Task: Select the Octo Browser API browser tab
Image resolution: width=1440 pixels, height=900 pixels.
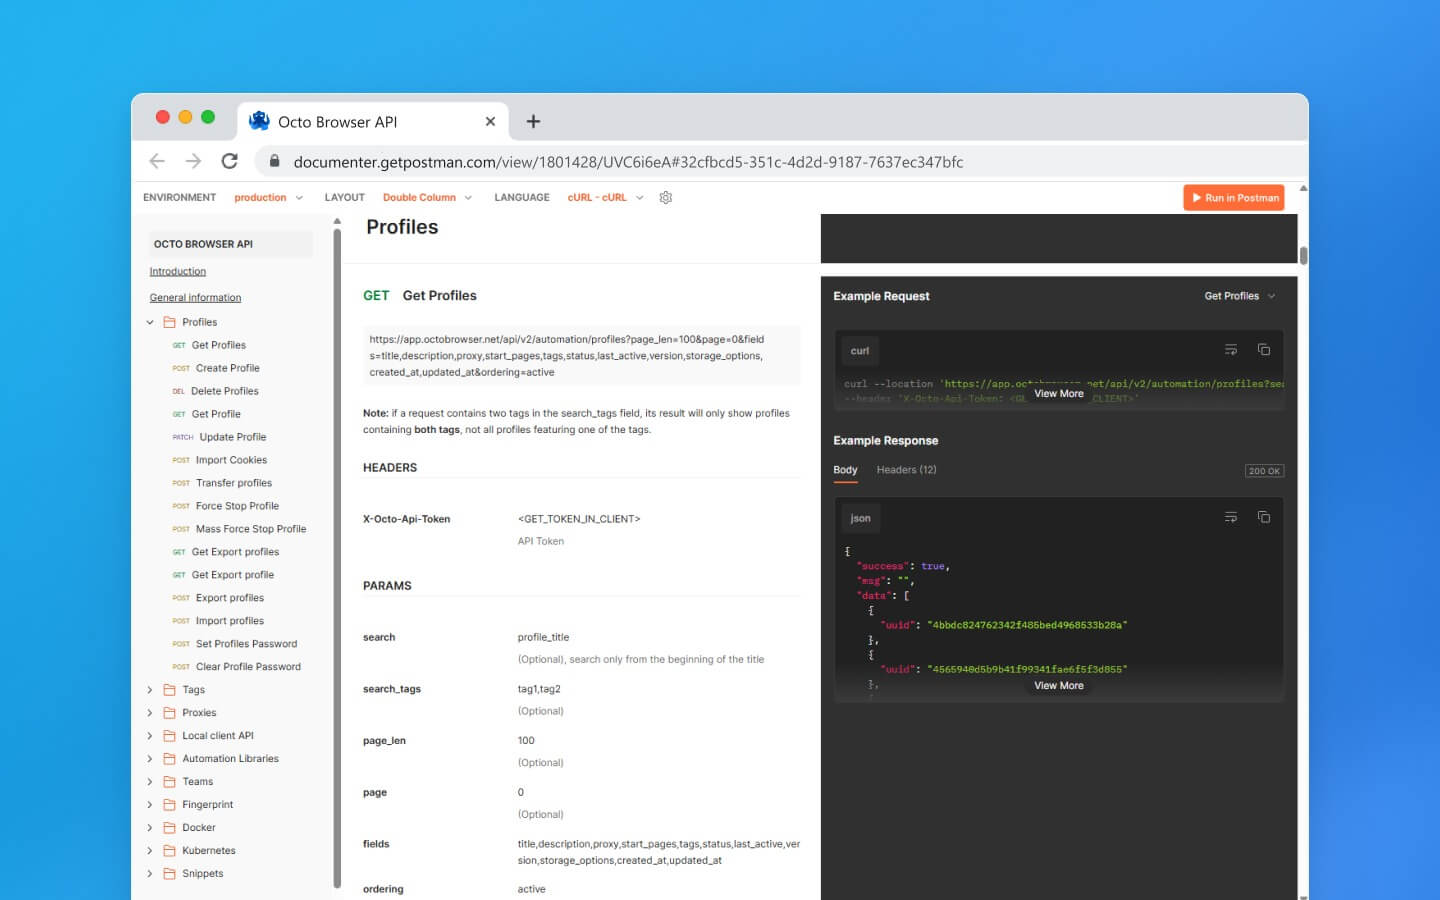Action: coord(373,122)
